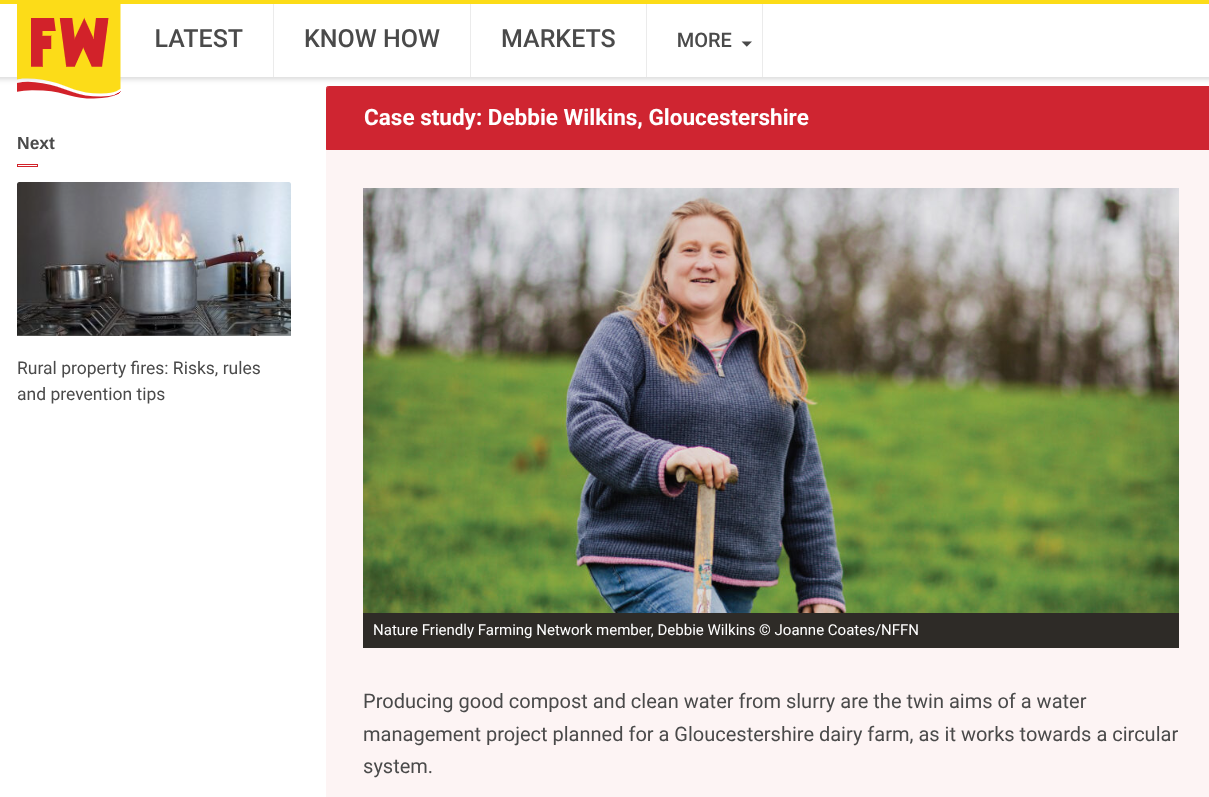Click the Debbie Wilkins case study photo
1209x797 pixels.
click(x=771, y=400)
